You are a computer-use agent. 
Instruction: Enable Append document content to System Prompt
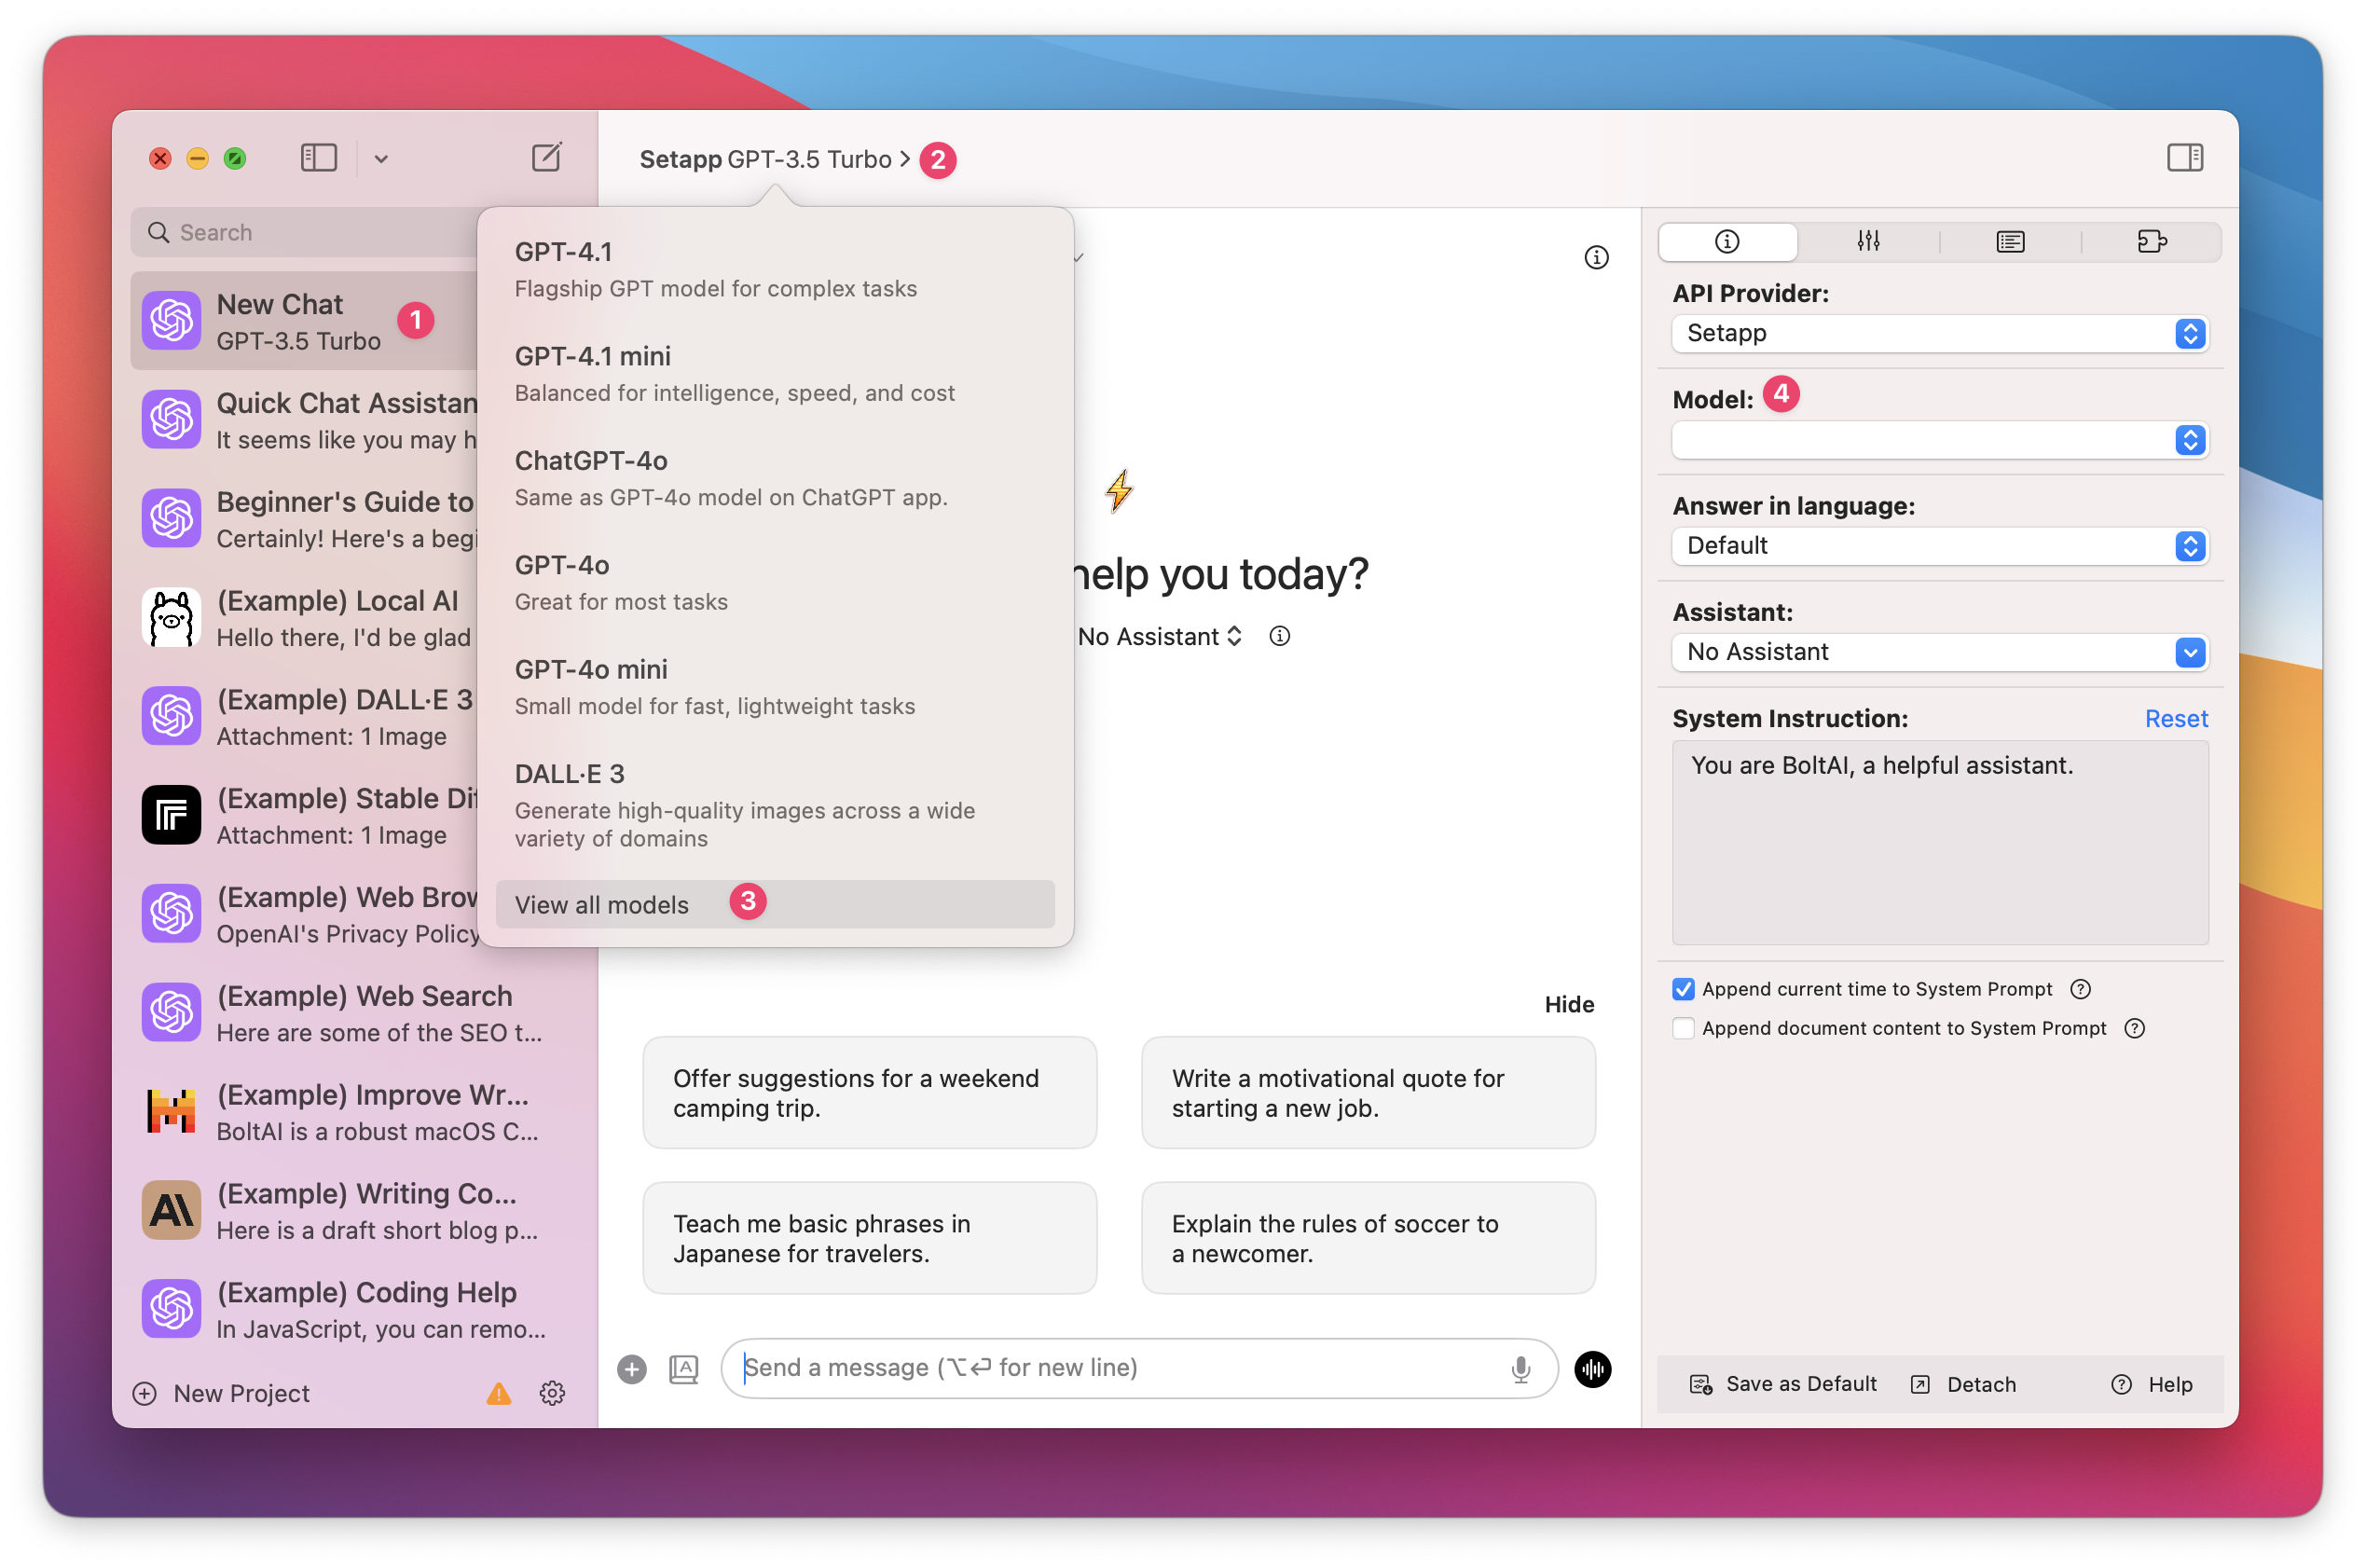(x=1683, y=1028)
